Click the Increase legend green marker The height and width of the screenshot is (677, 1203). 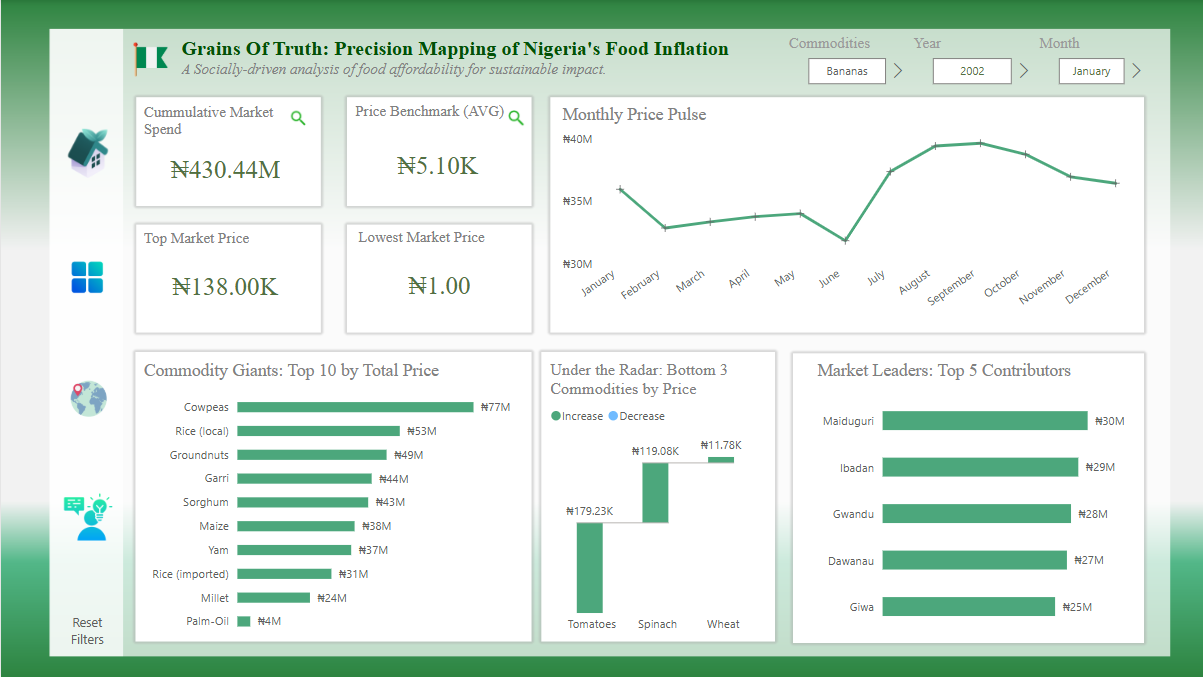click(x=556, y=416)
